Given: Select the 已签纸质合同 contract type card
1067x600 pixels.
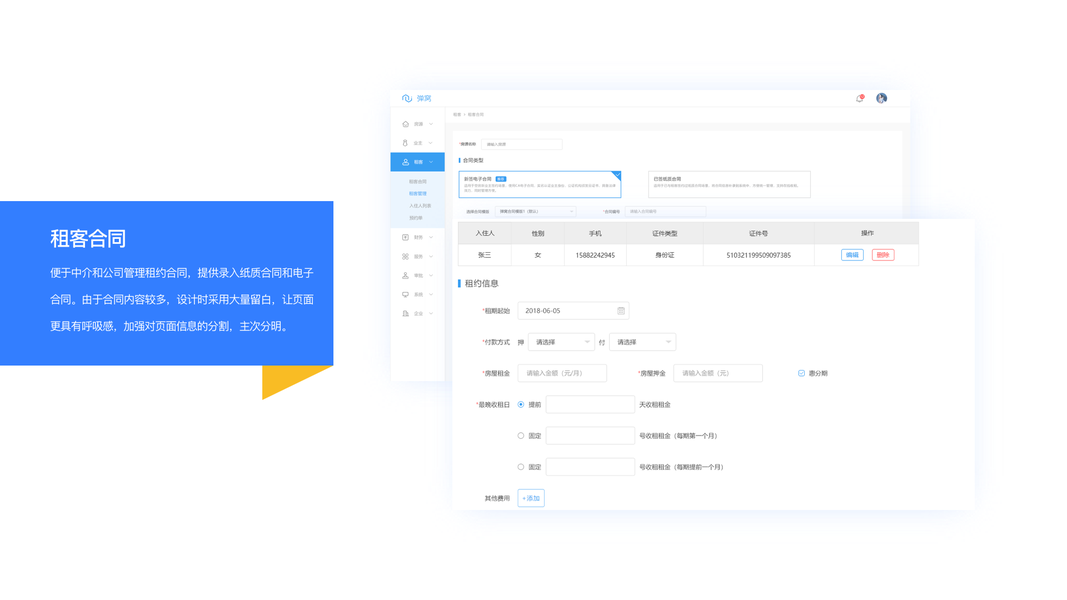Looking at the screenshot, I should point(729,184).
